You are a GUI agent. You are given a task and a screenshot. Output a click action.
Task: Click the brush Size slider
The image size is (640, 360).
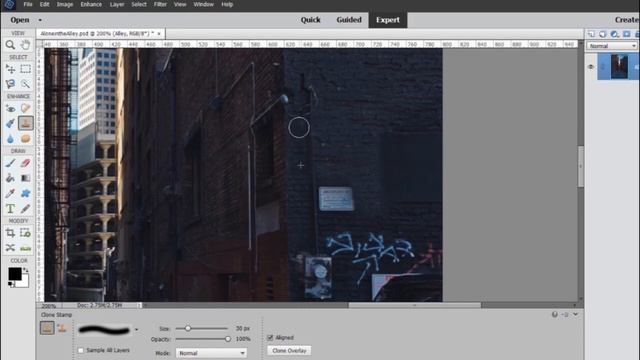pyautogui.click(x=202, y=328)
